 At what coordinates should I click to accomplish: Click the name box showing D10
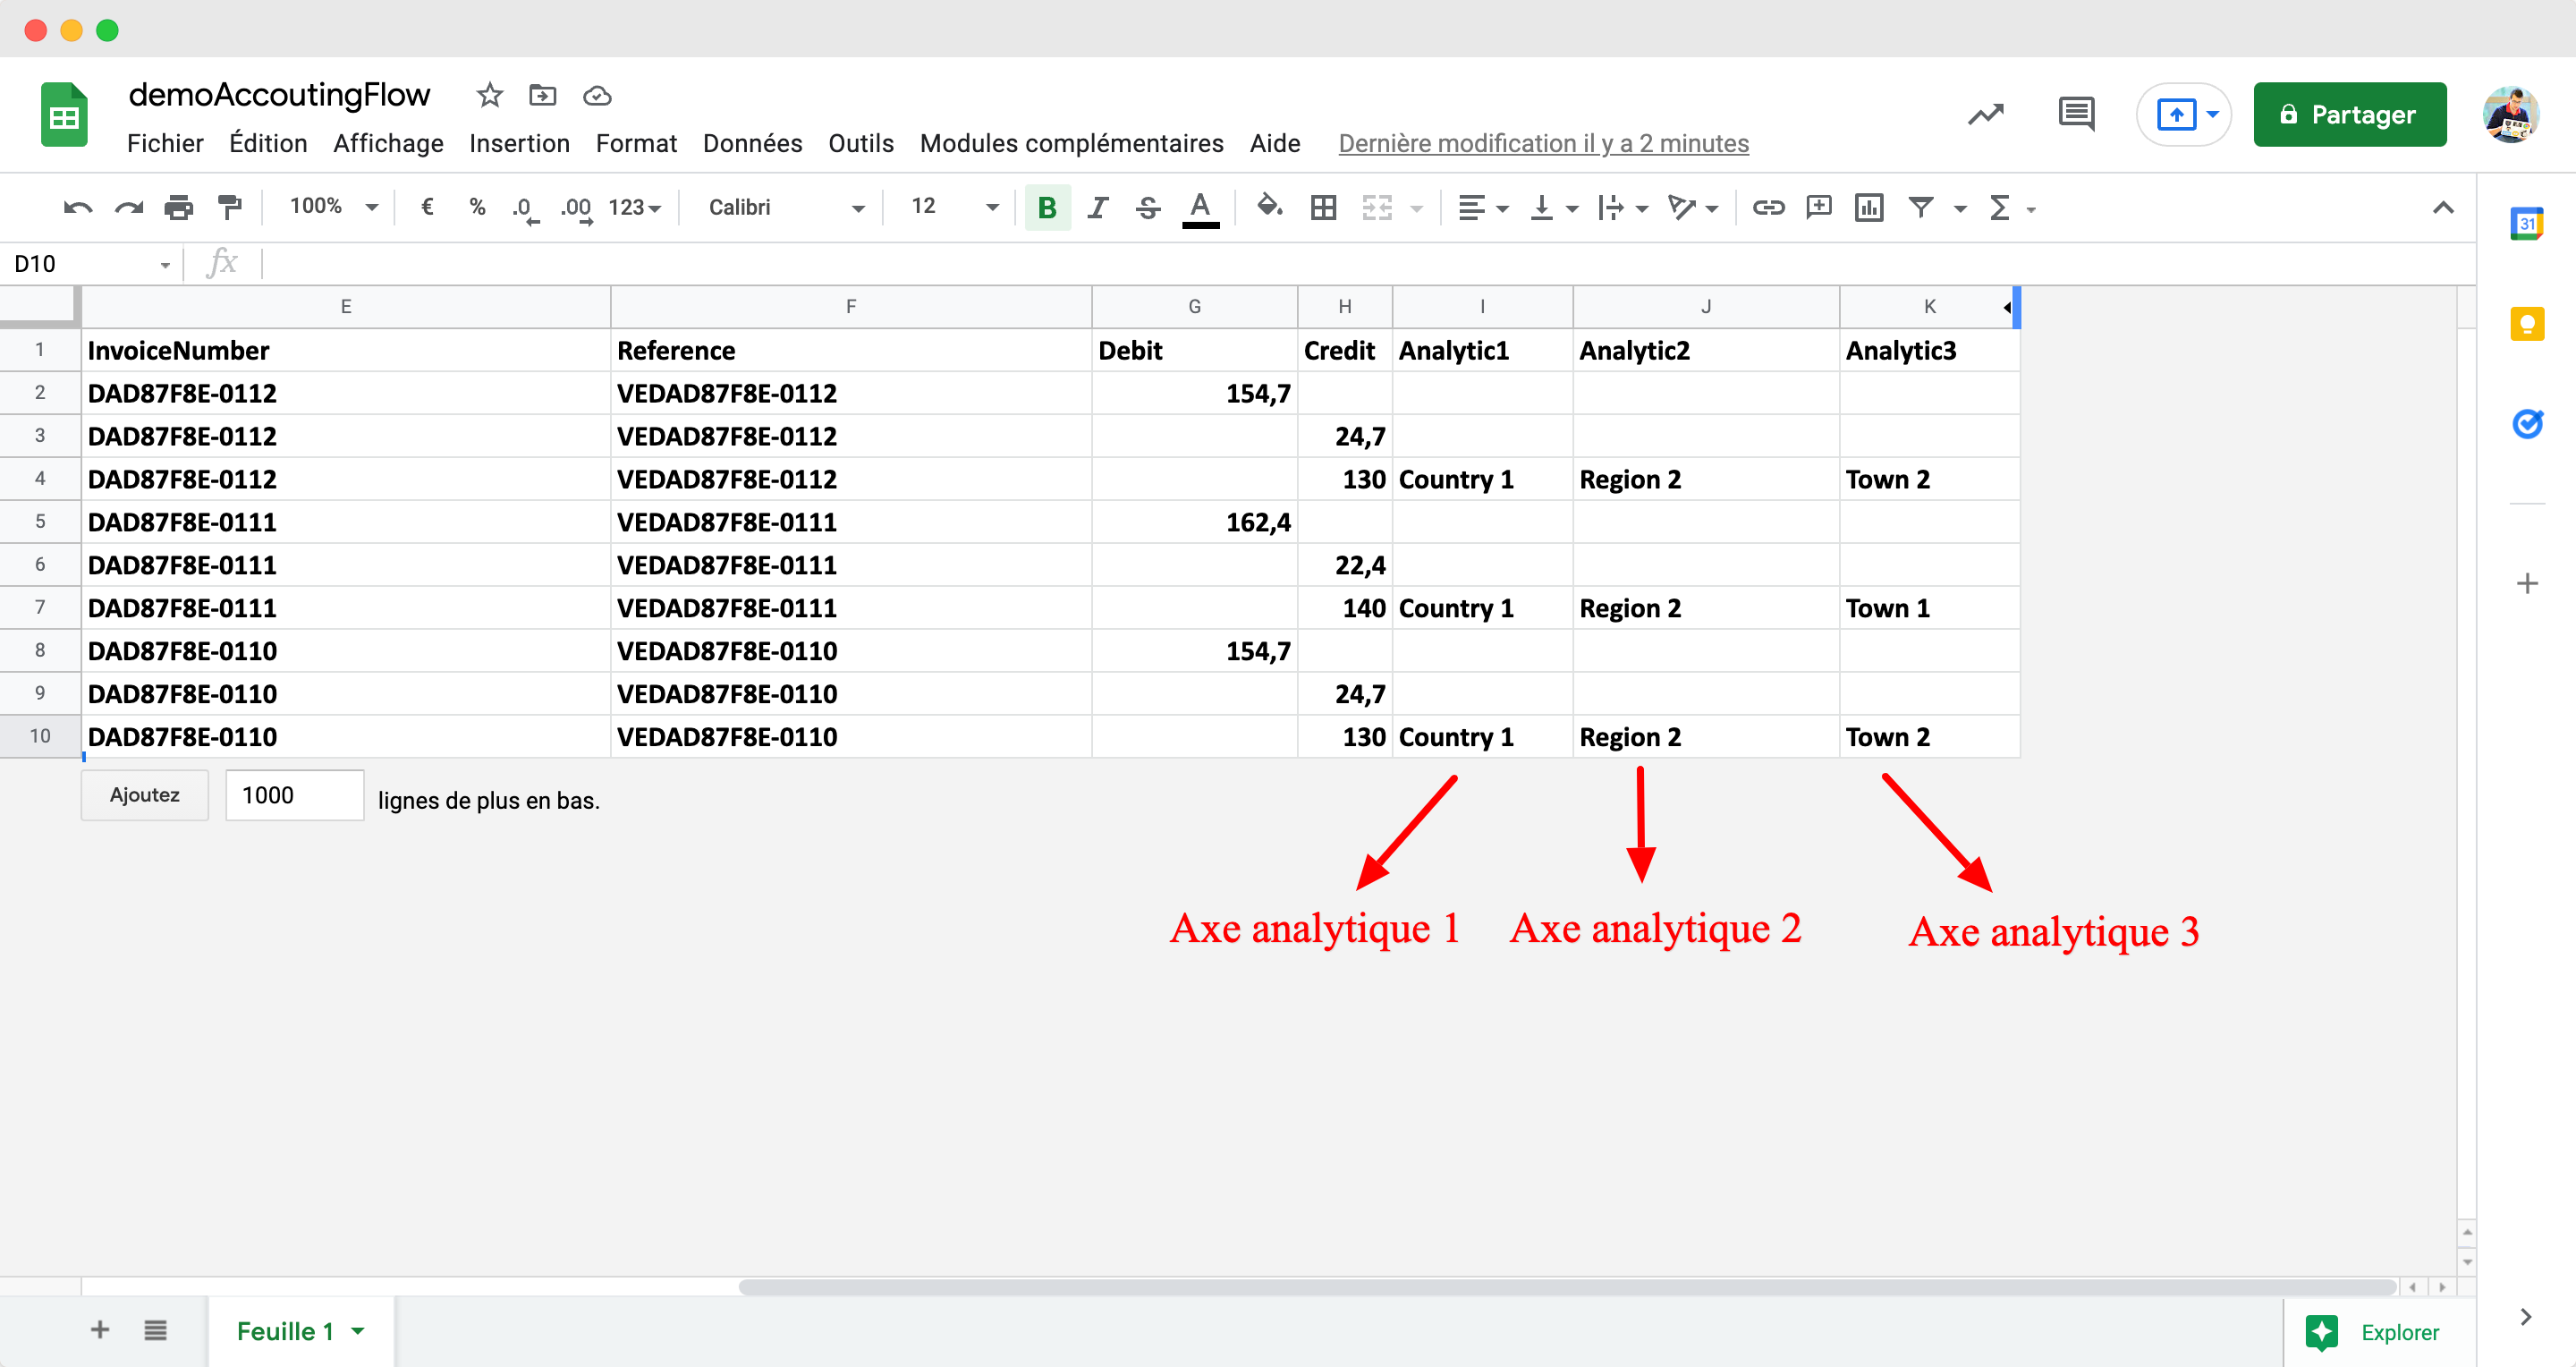coord(90,264)
